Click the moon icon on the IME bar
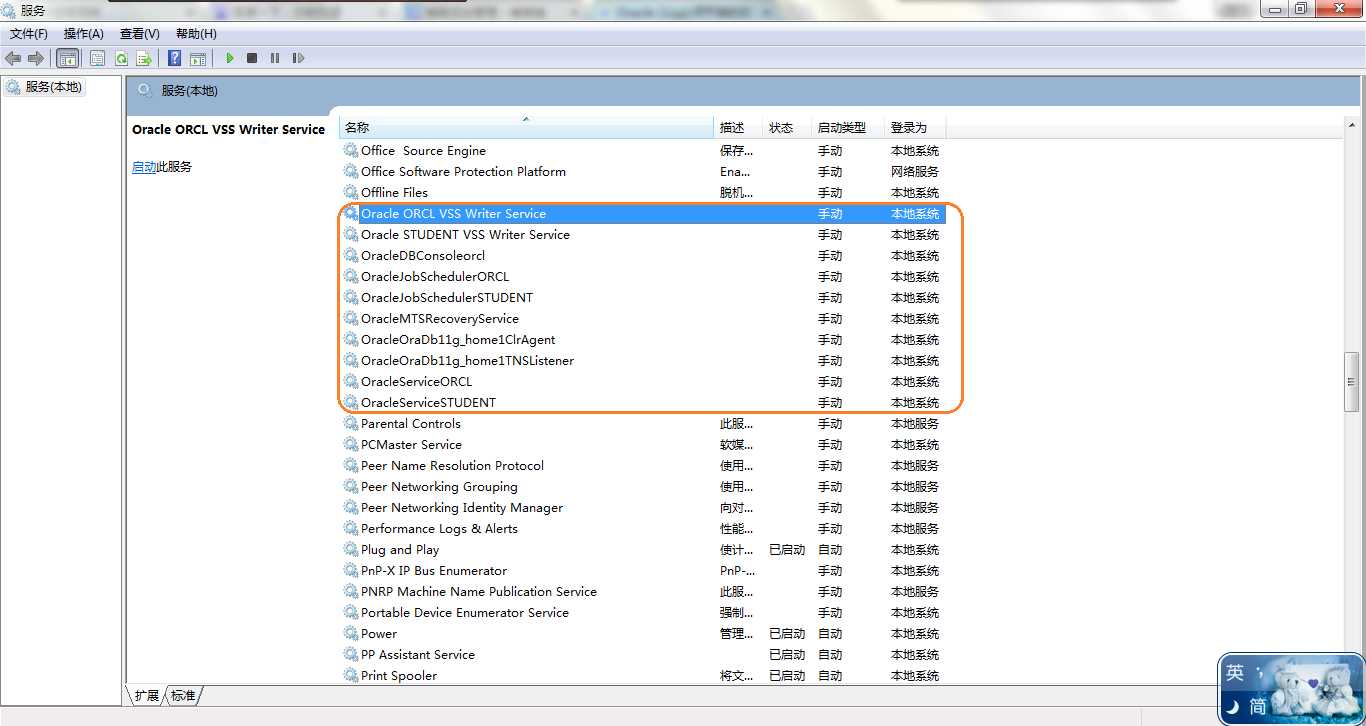The width and height of the screenshot is (1366, 726). (1234, 707)
